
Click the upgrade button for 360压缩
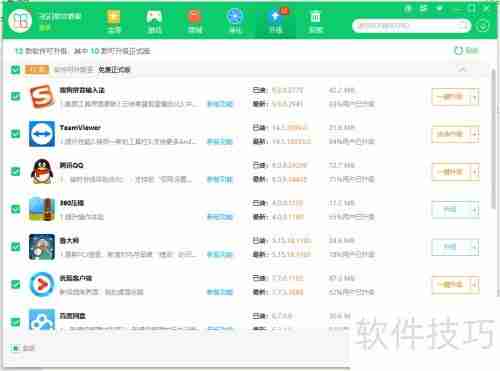pos(450,210)
